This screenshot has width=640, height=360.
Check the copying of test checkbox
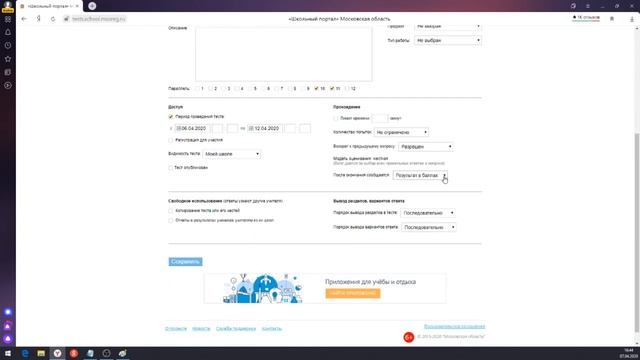tap(171, 211)
